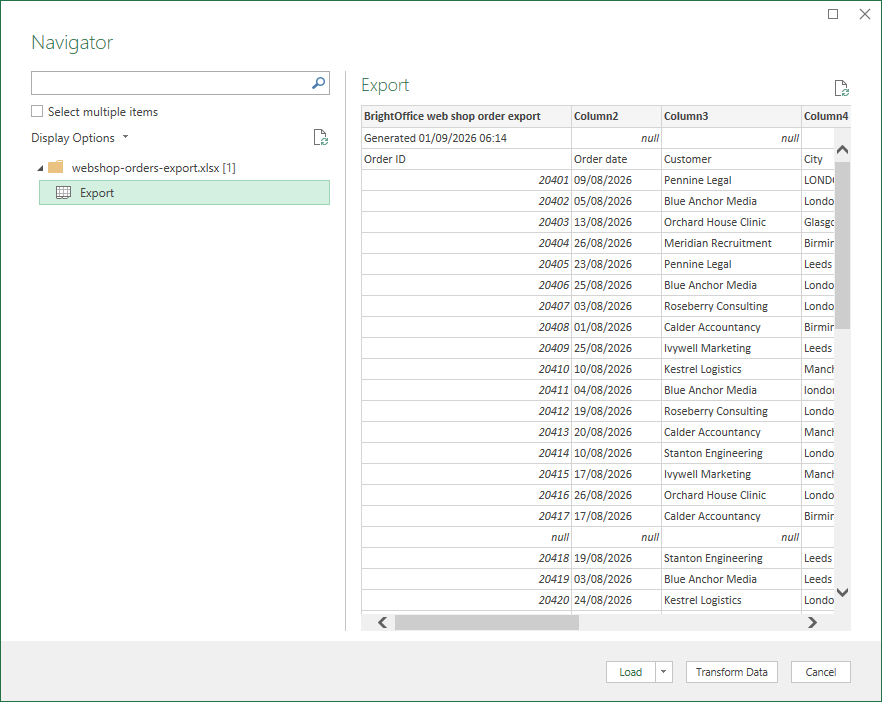The image size is (882, 702).
Task: Open the Load button dropdown arrow
Action: pos(664,672)
